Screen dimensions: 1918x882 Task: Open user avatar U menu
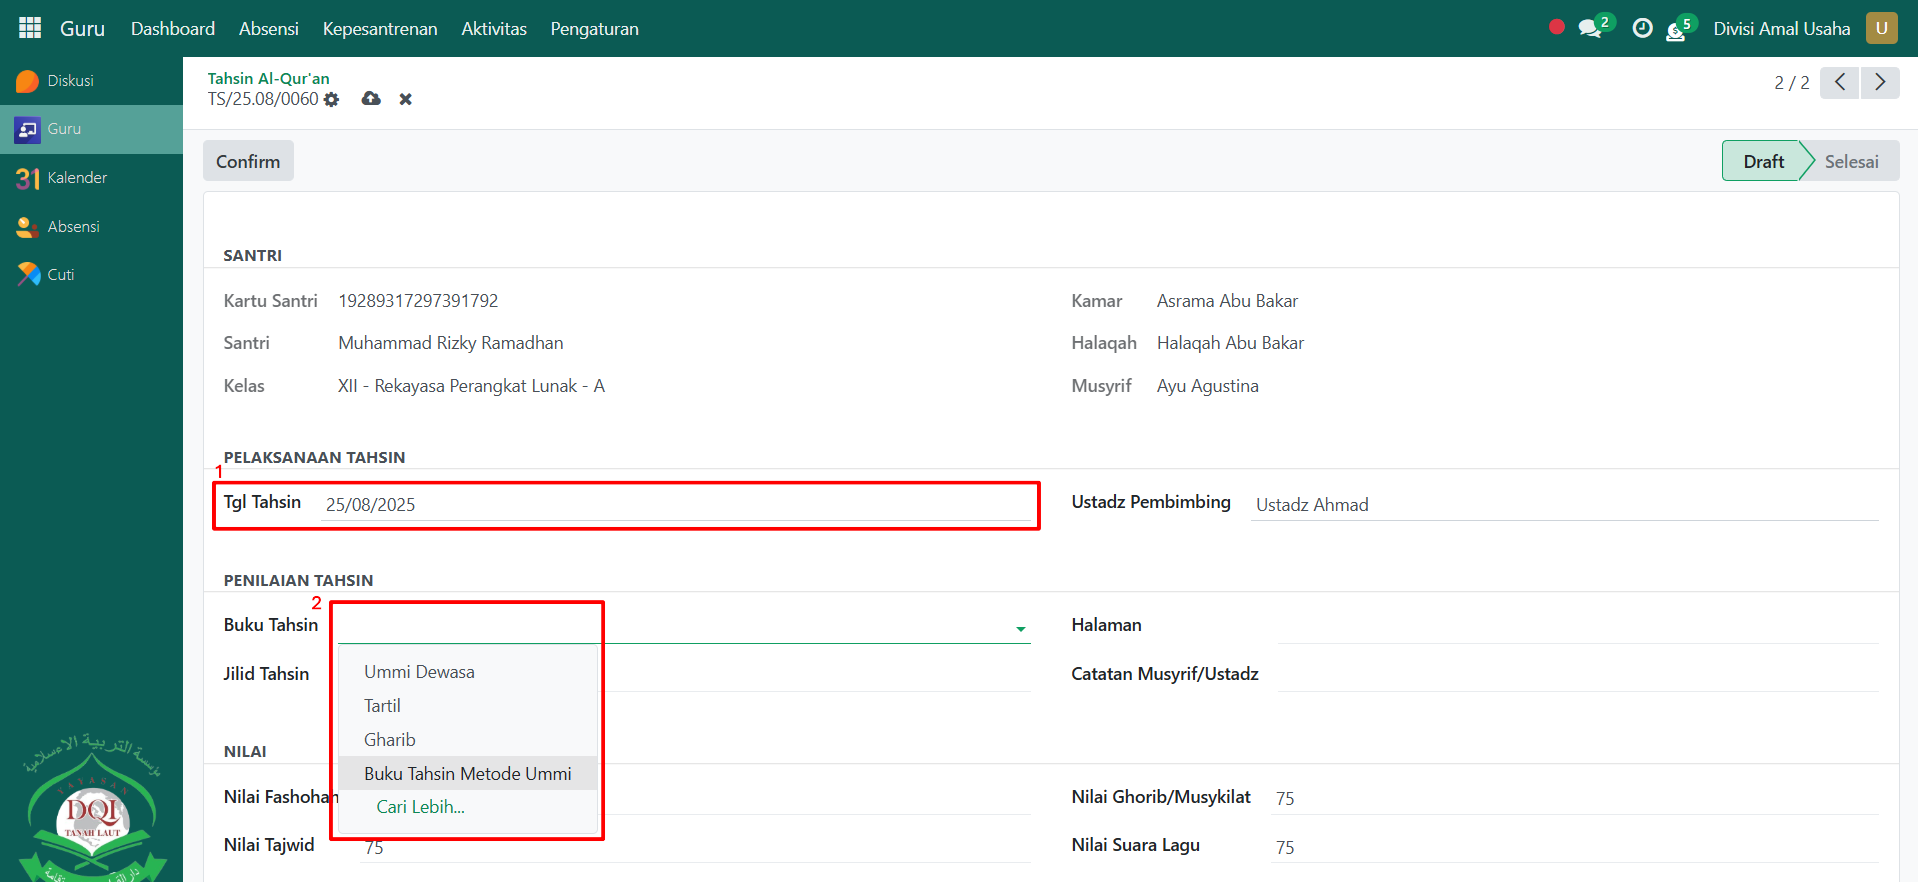tap(1881, 28)
